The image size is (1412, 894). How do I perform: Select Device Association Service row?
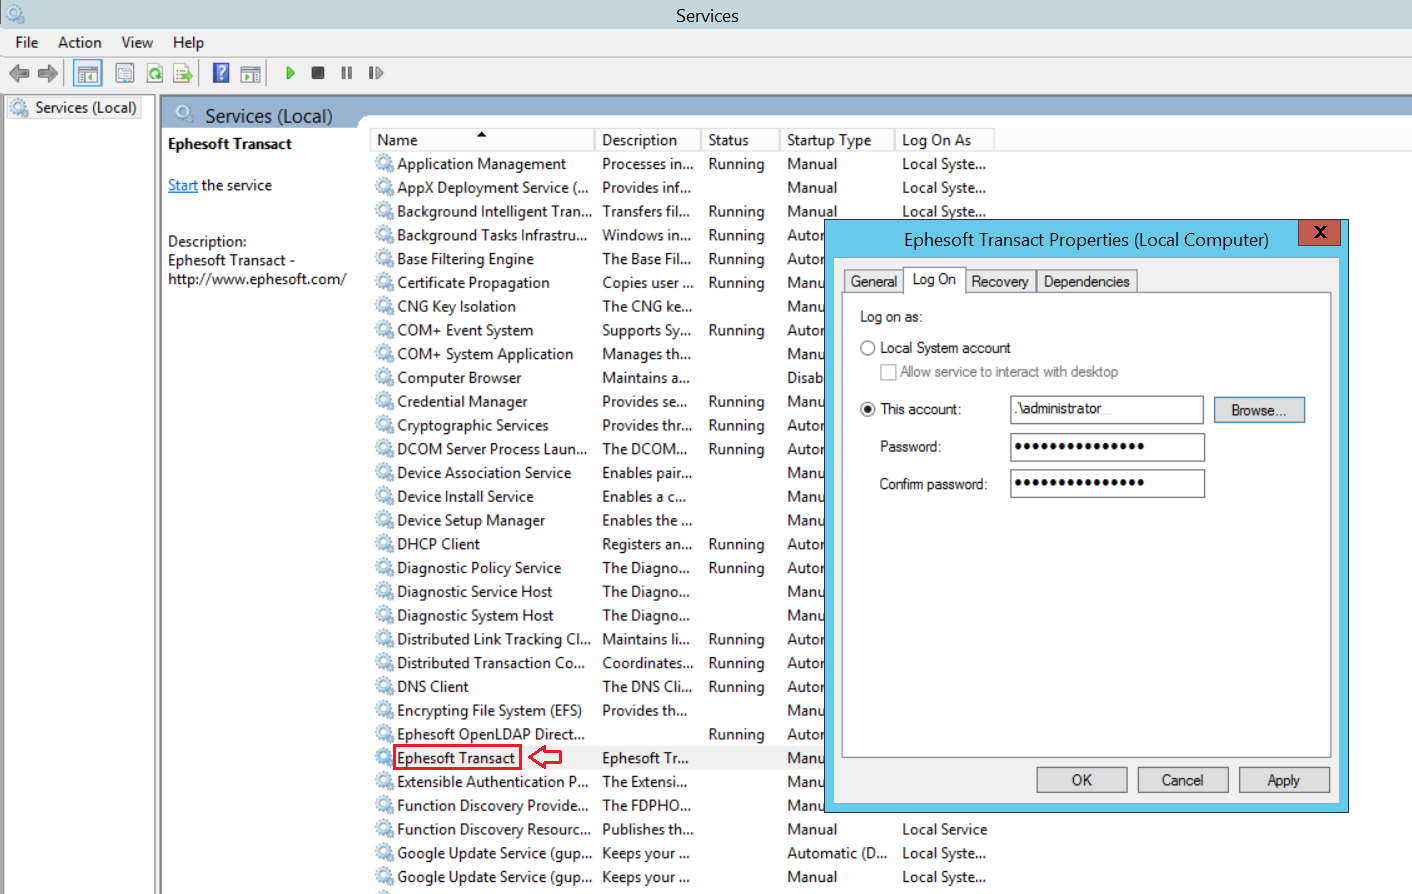[x=484, y=472]
